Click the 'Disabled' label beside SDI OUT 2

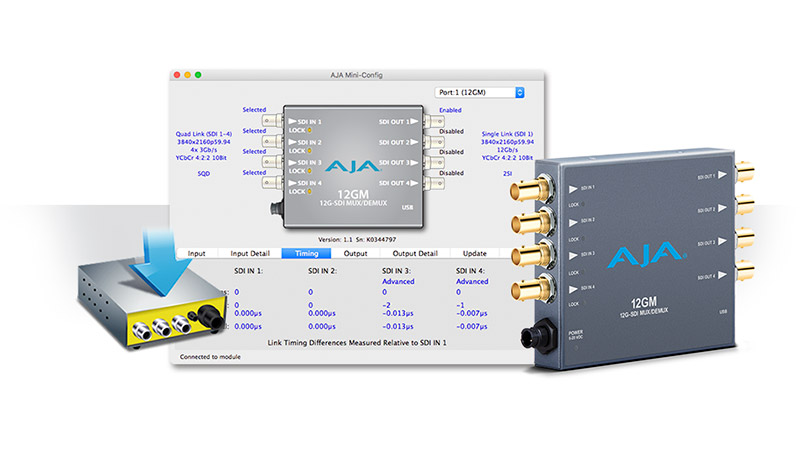point(452,131)
